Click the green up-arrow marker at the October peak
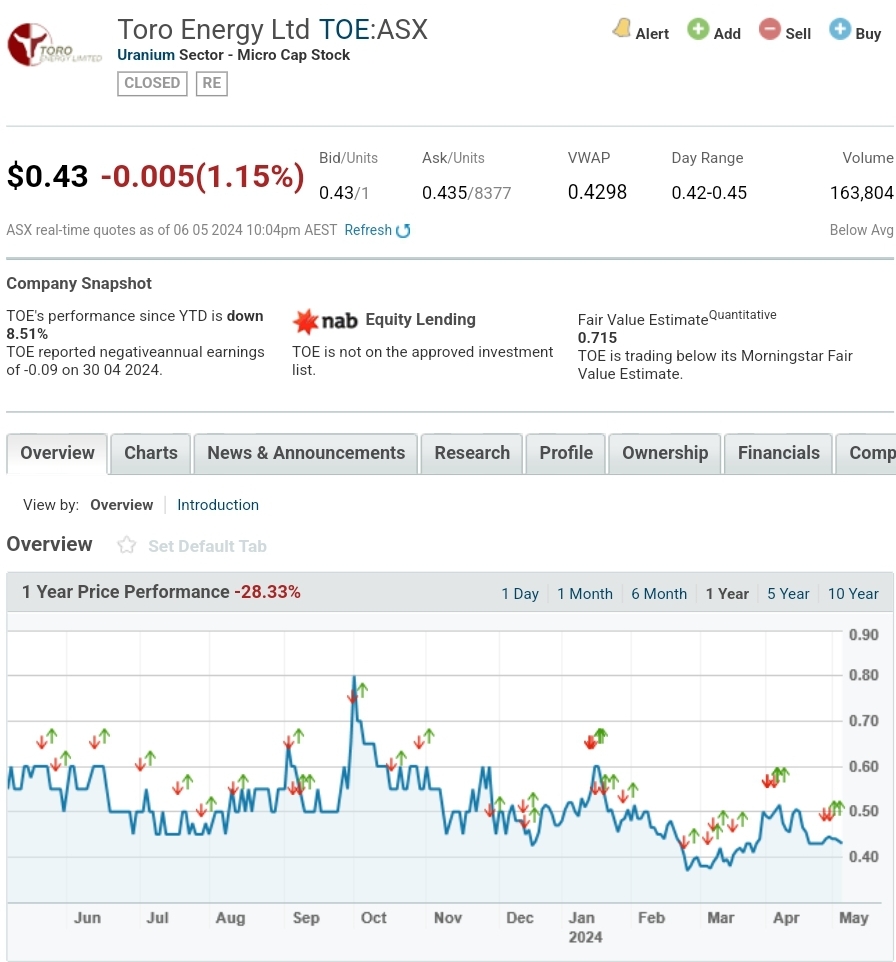The width and height of the screenshot is (896, 962). [x=362, y=690]
